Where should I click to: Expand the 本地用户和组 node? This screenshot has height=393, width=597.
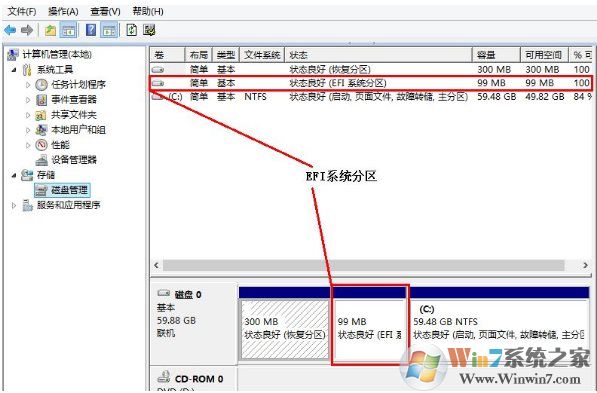(x=28, y=130)
